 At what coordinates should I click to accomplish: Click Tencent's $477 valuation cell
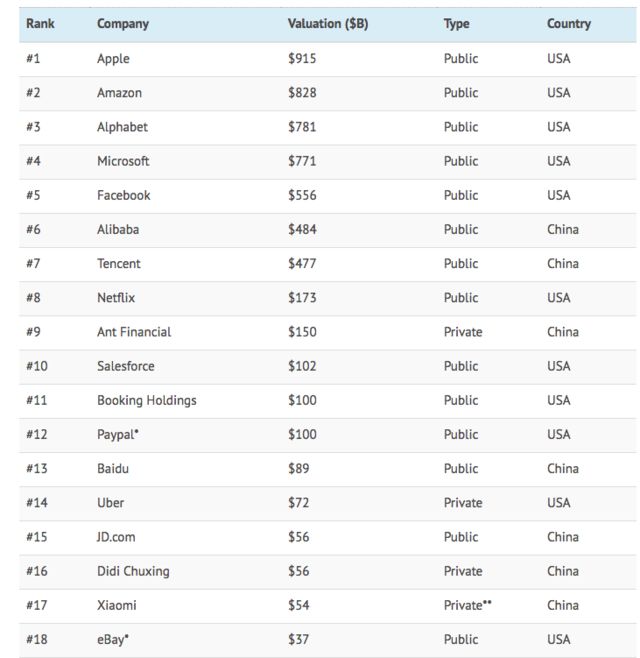click(x=302, y=264)
